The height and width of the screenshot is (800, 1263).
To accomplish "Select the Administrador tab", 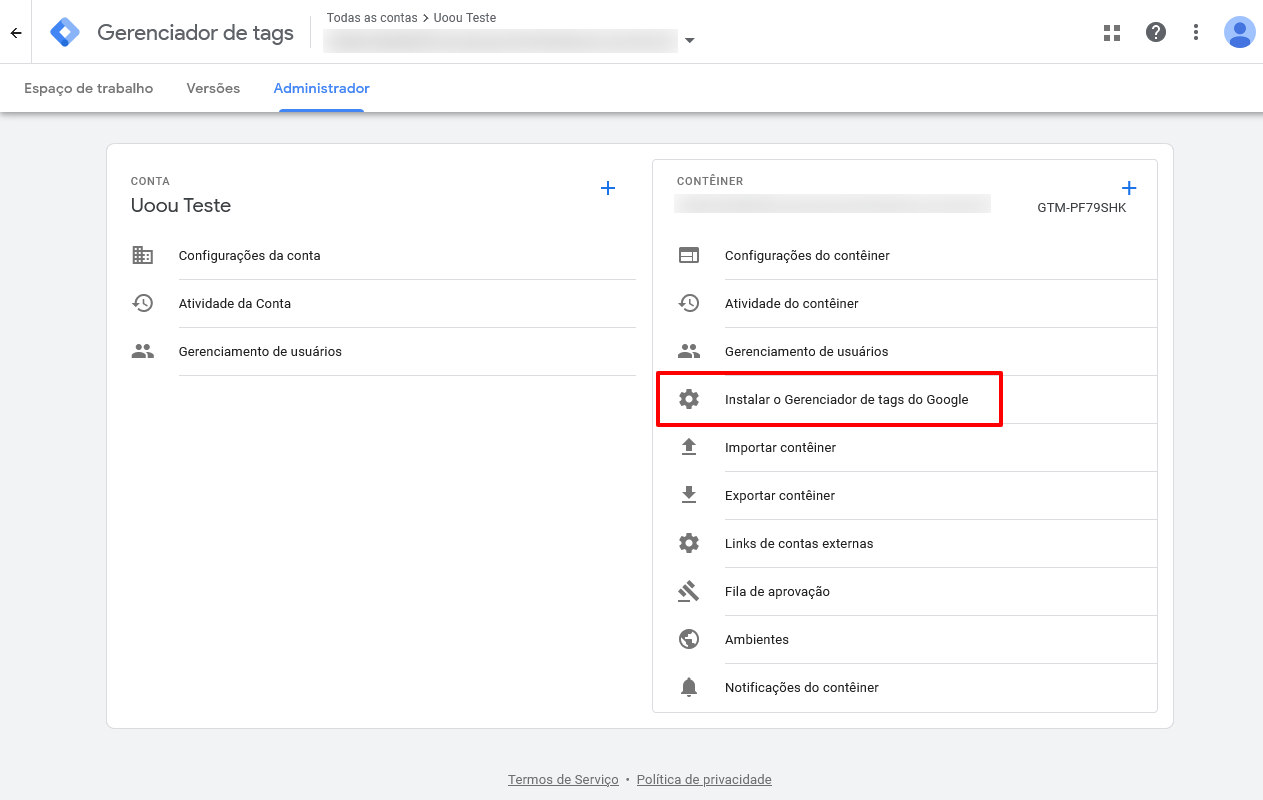I will 322,88.
